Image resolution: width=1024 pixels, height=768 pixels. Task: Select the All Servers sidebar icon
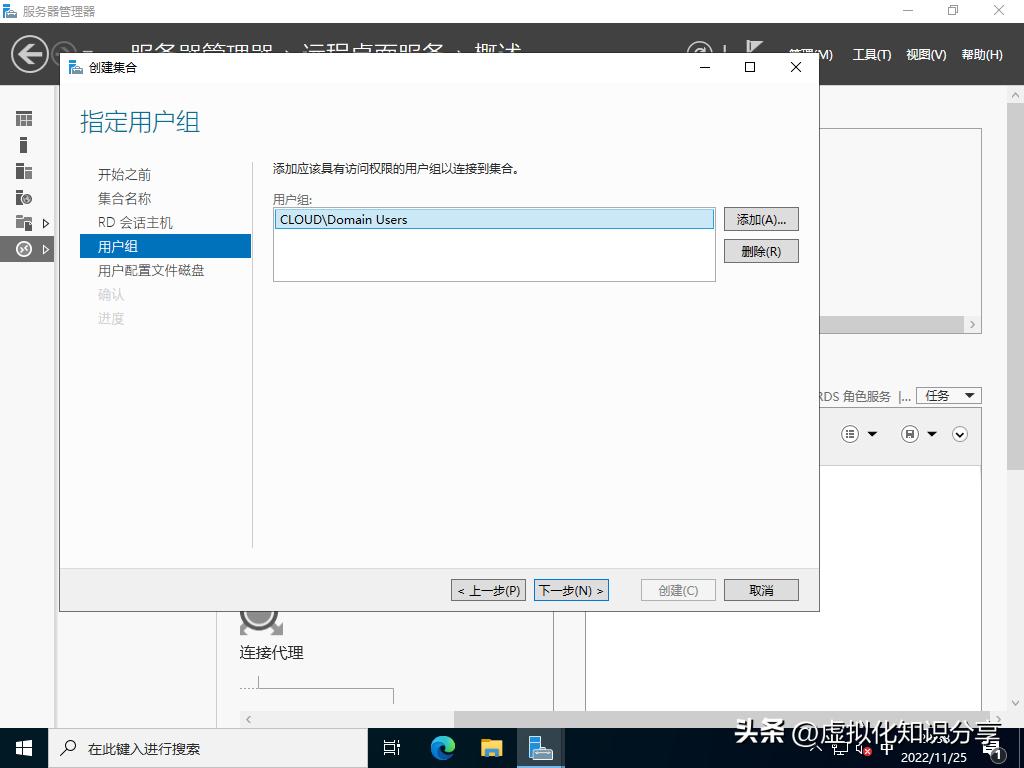tap(23, 170)
